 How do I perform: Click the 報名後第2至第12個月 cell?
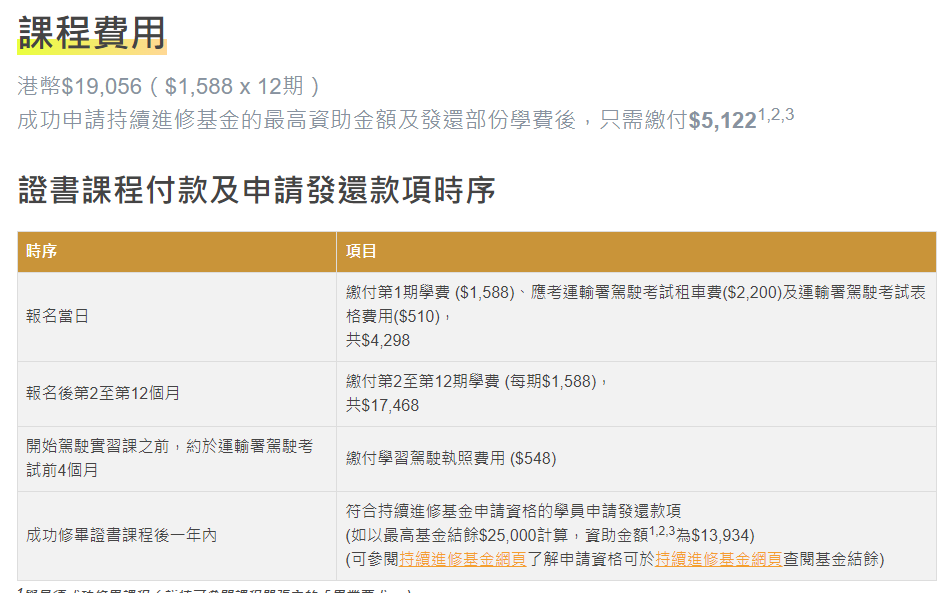click(x=105, y=388)
